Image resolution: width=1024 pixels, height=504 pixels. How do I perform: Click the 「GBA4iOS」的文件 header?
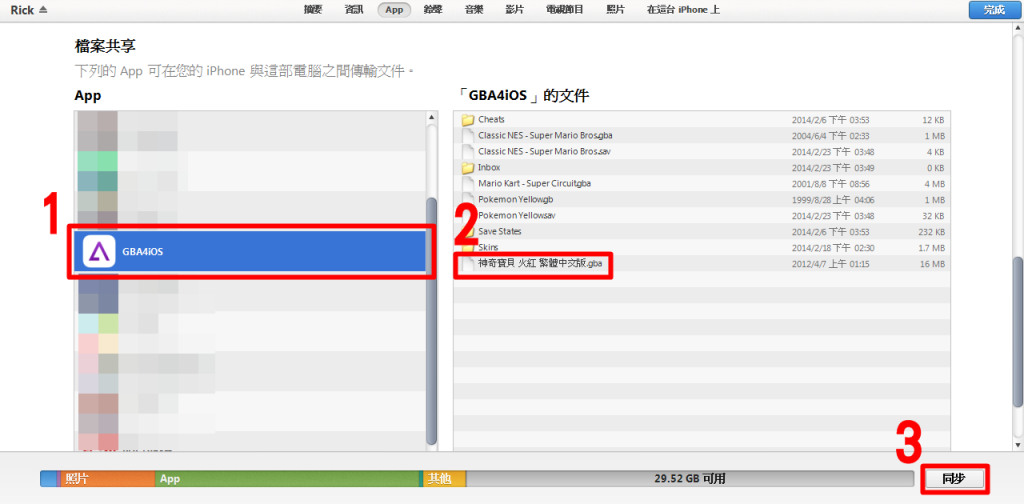524,96
